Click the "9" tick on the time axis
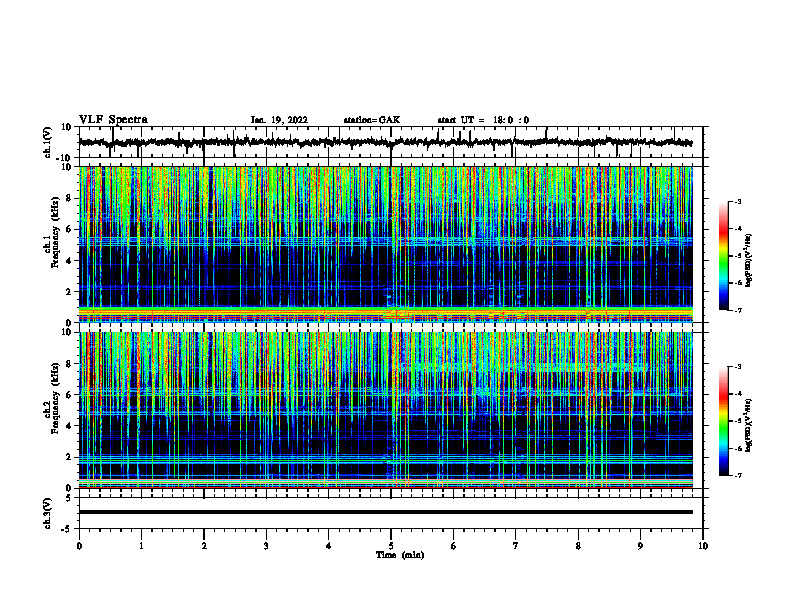 coord(640,546)
